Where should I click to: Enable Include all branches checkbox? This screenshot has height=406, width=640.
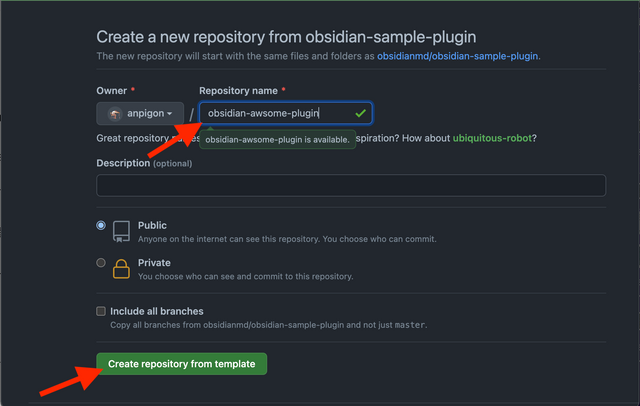click(101, 311)
